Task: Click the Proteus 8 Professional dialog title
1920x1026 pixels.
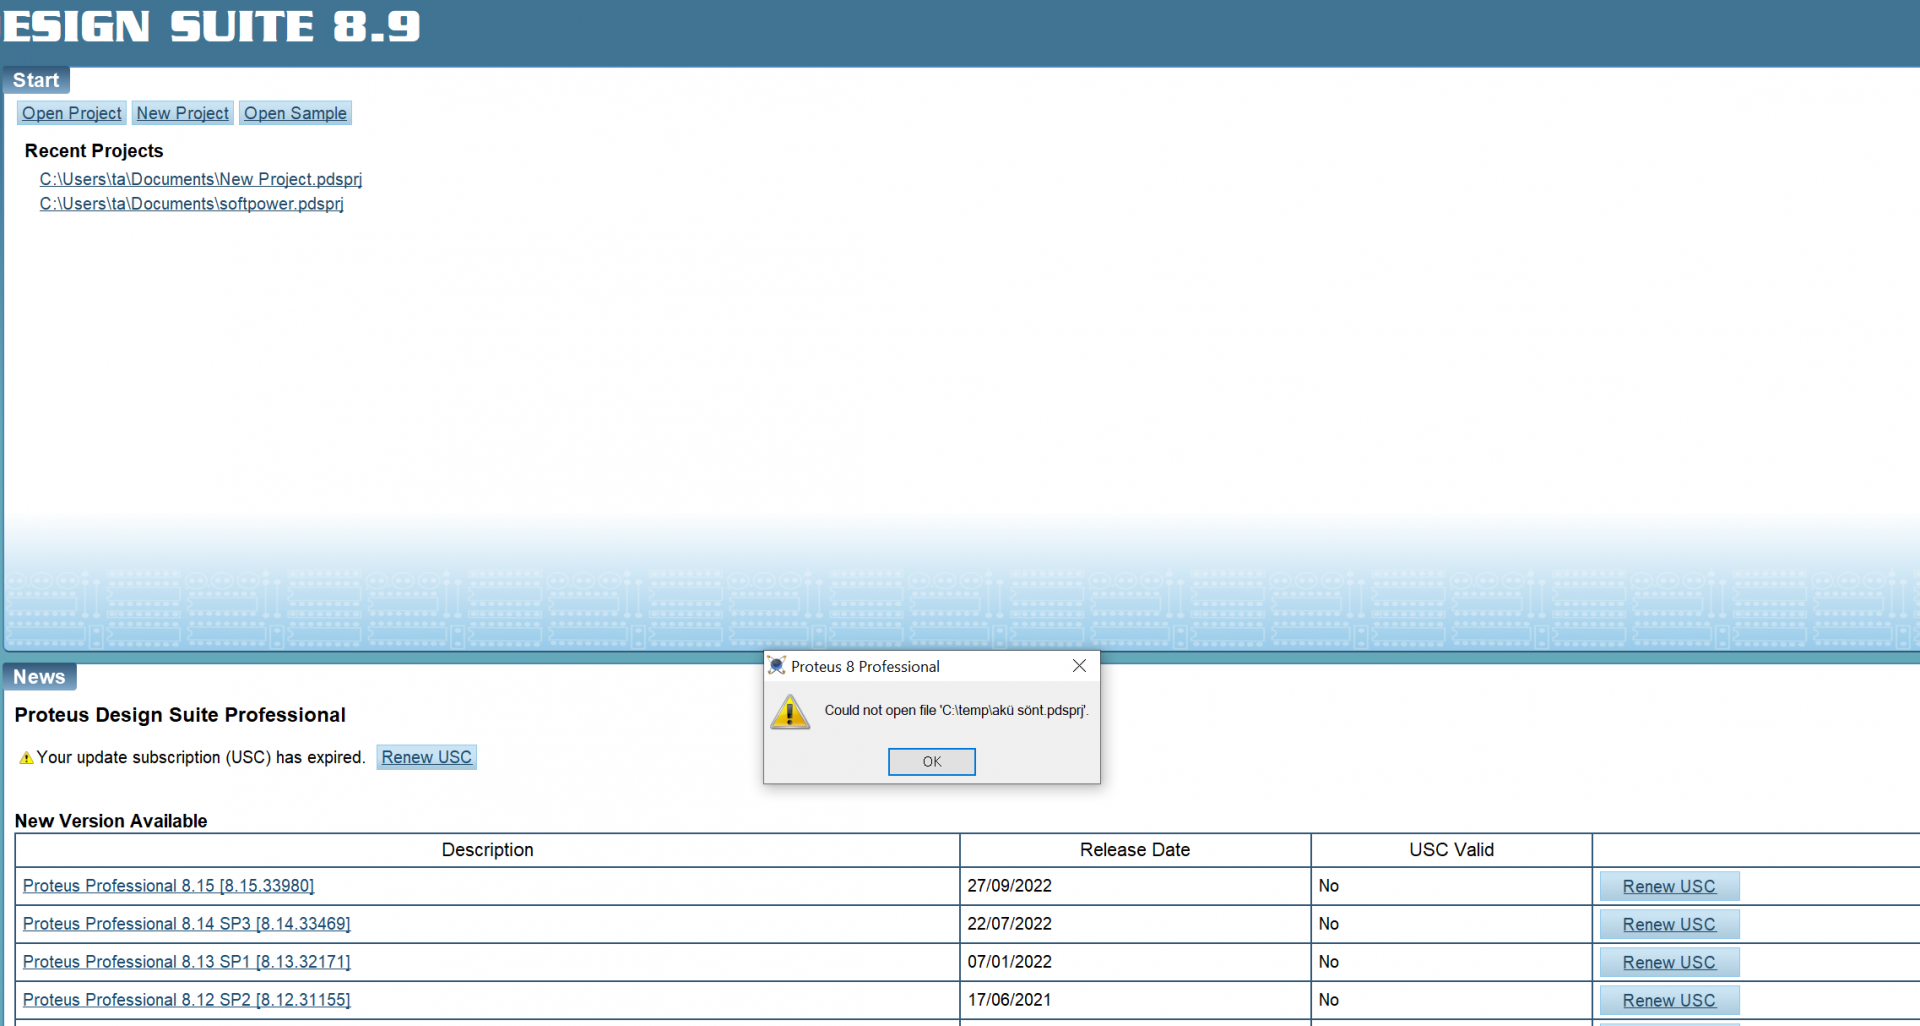Action: pyautogui.click(x=865, y=667)
